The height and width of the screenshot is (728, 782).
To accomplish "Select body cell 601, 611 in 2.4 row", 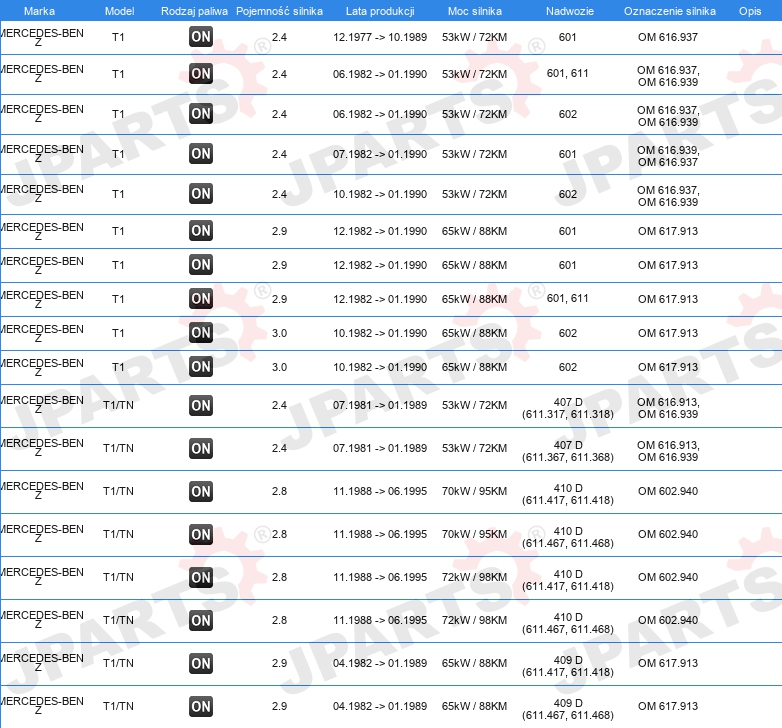I will click(568, 73).
